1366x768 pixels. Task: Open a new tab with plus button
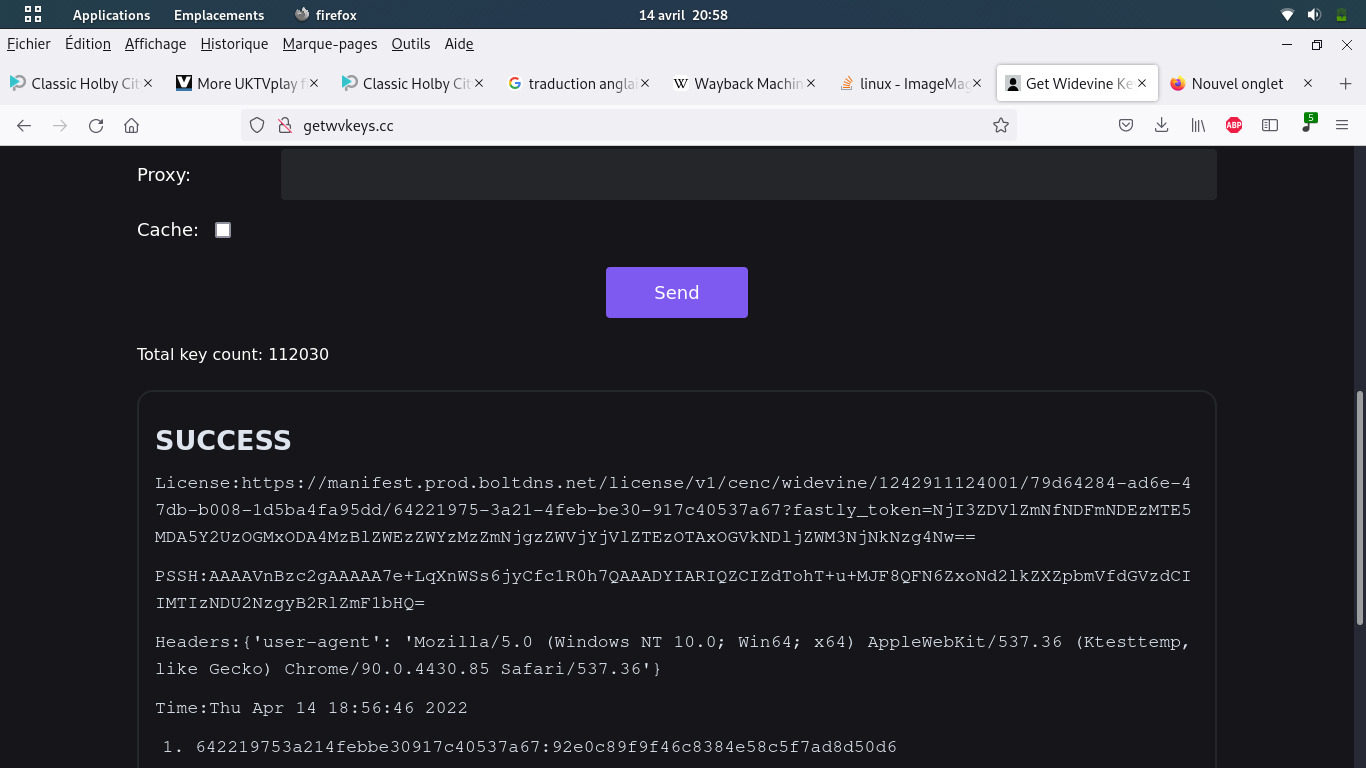click(x=1345, y=84)
